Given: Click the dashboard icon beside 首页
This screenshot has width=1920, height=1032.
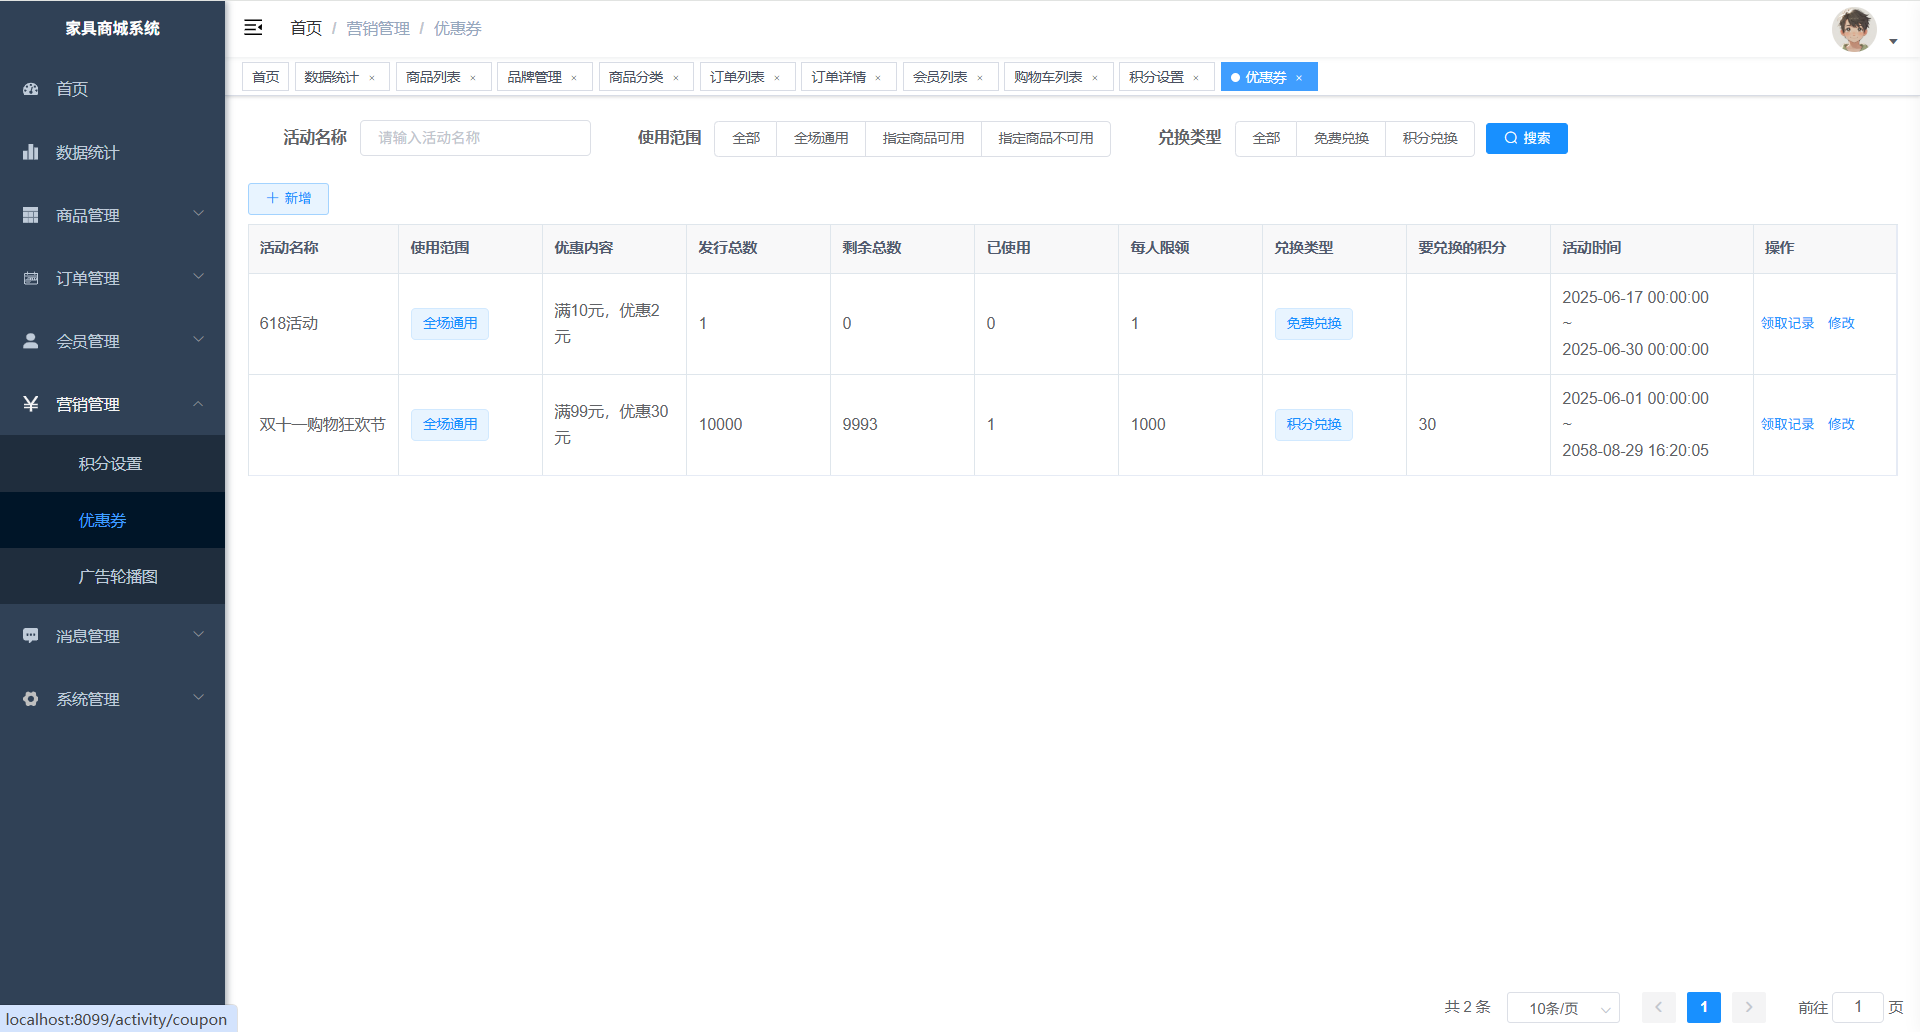Looking at the screenshot, I should click(31, 89).
